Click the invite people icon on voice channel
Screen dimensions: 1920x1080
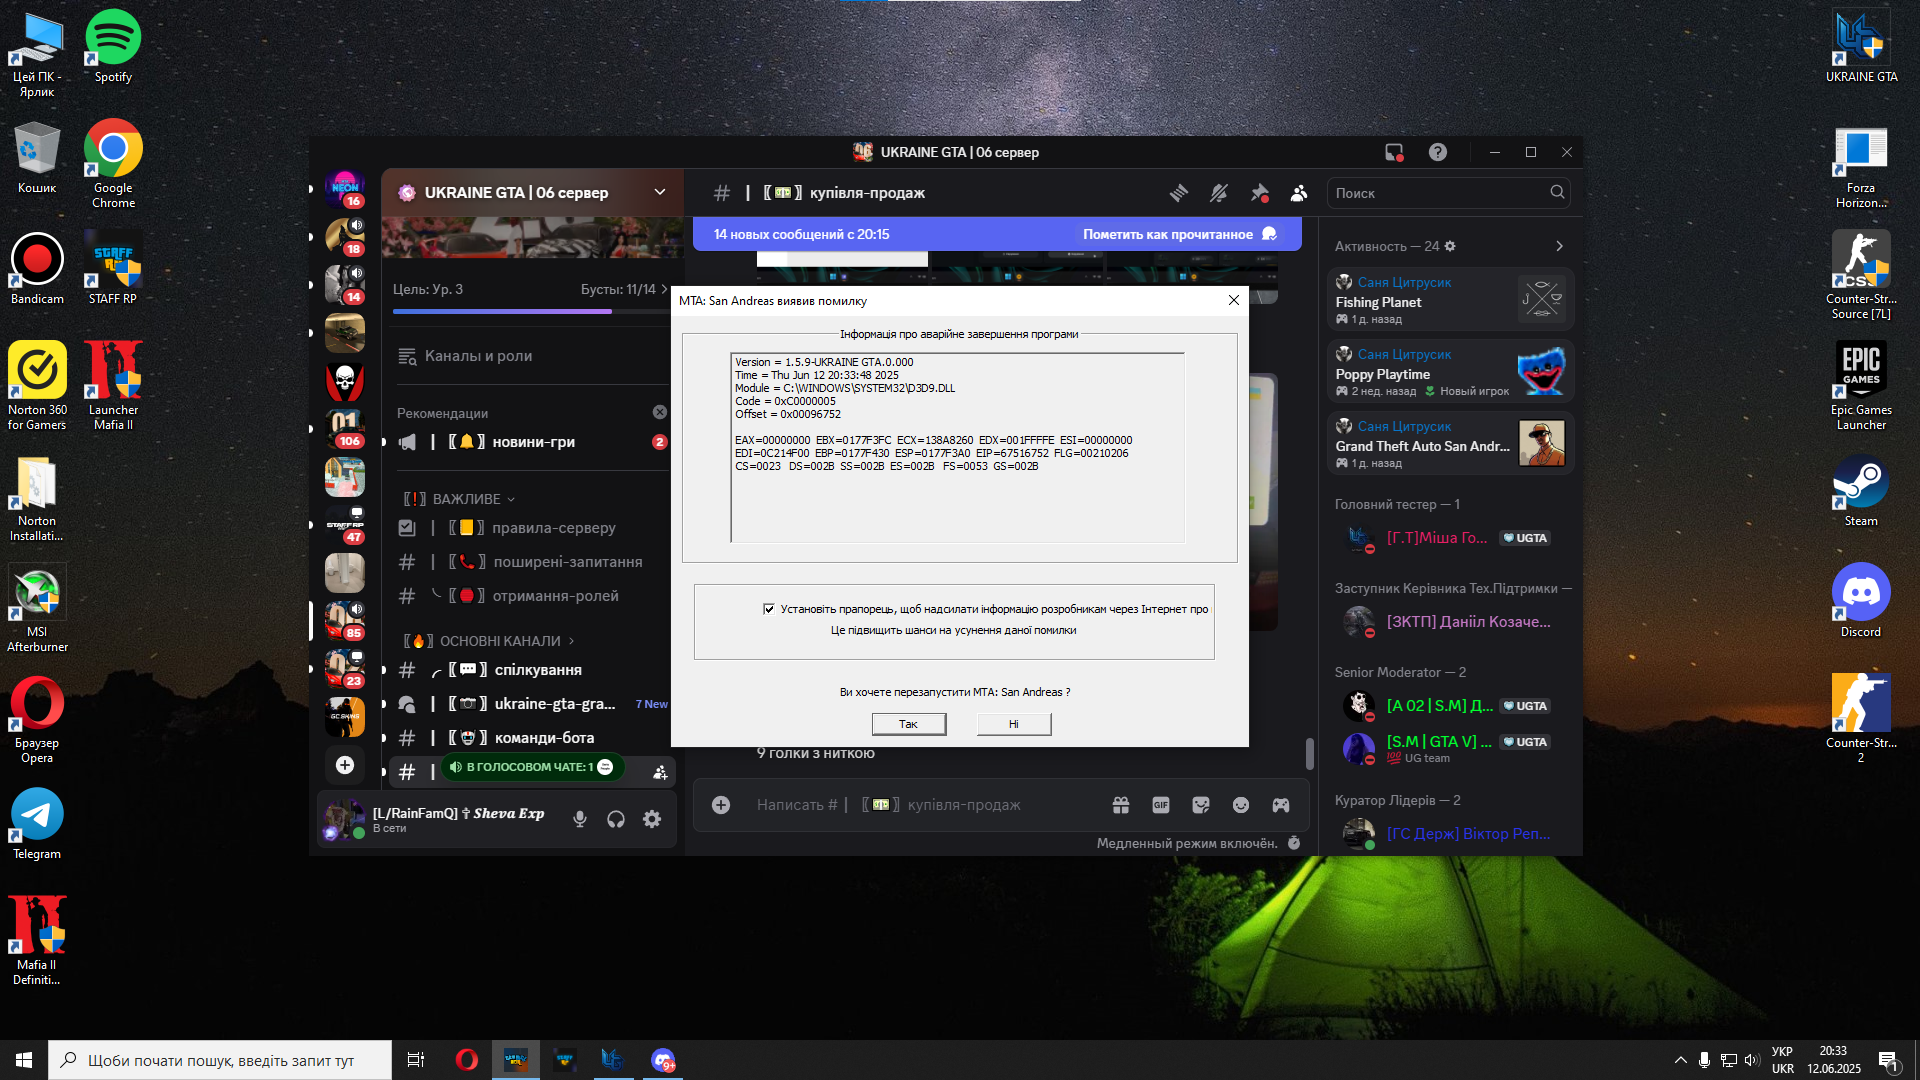point(660,772)
